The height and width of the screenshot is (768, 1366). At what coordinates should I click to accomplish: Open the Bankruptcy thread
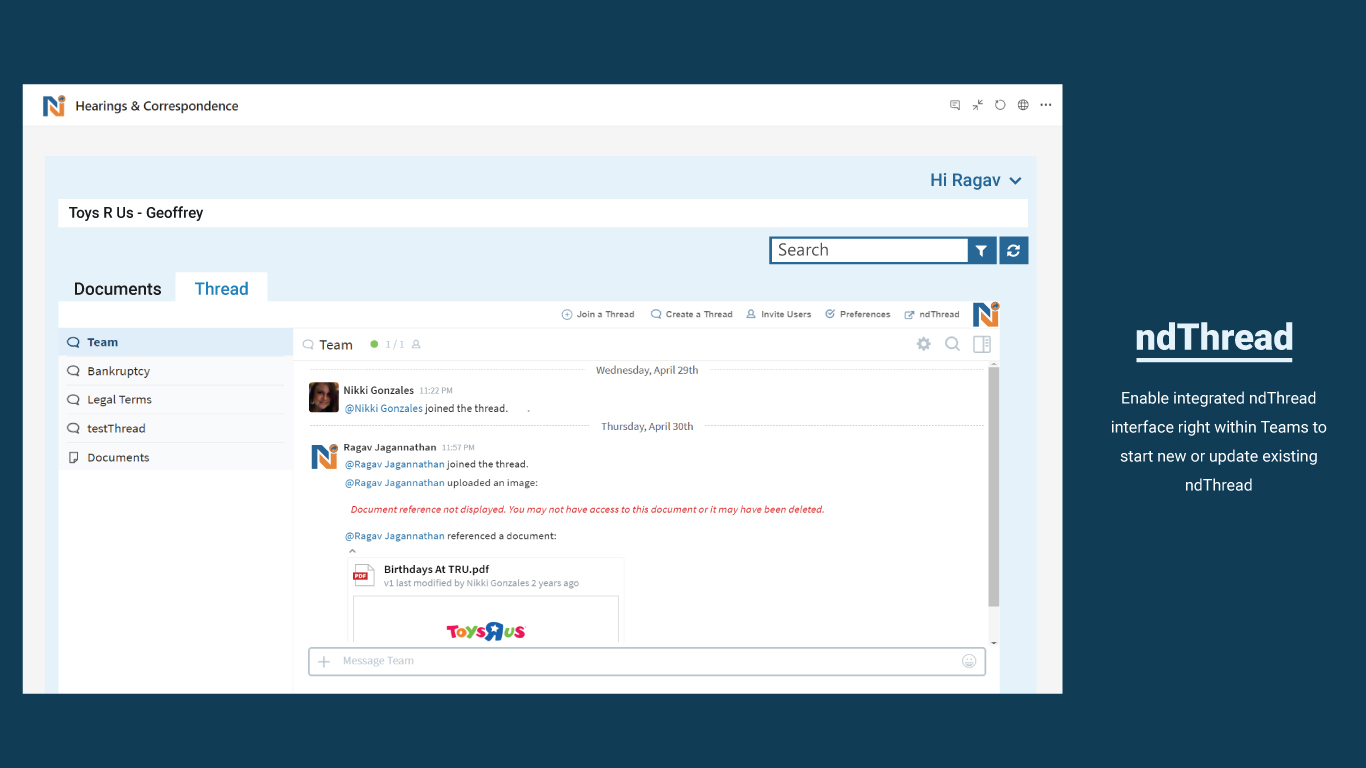(175, 371)
